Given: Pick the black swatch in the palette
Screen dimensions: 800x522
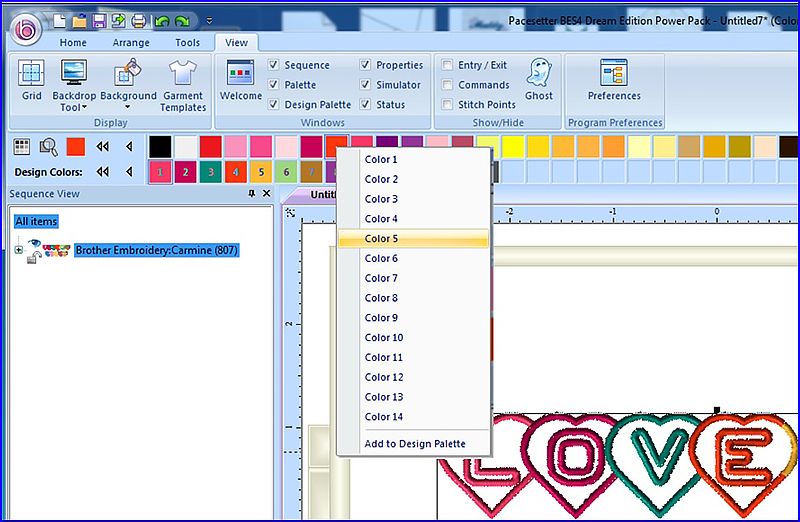Looking at the screenshot, I should 160,147.
